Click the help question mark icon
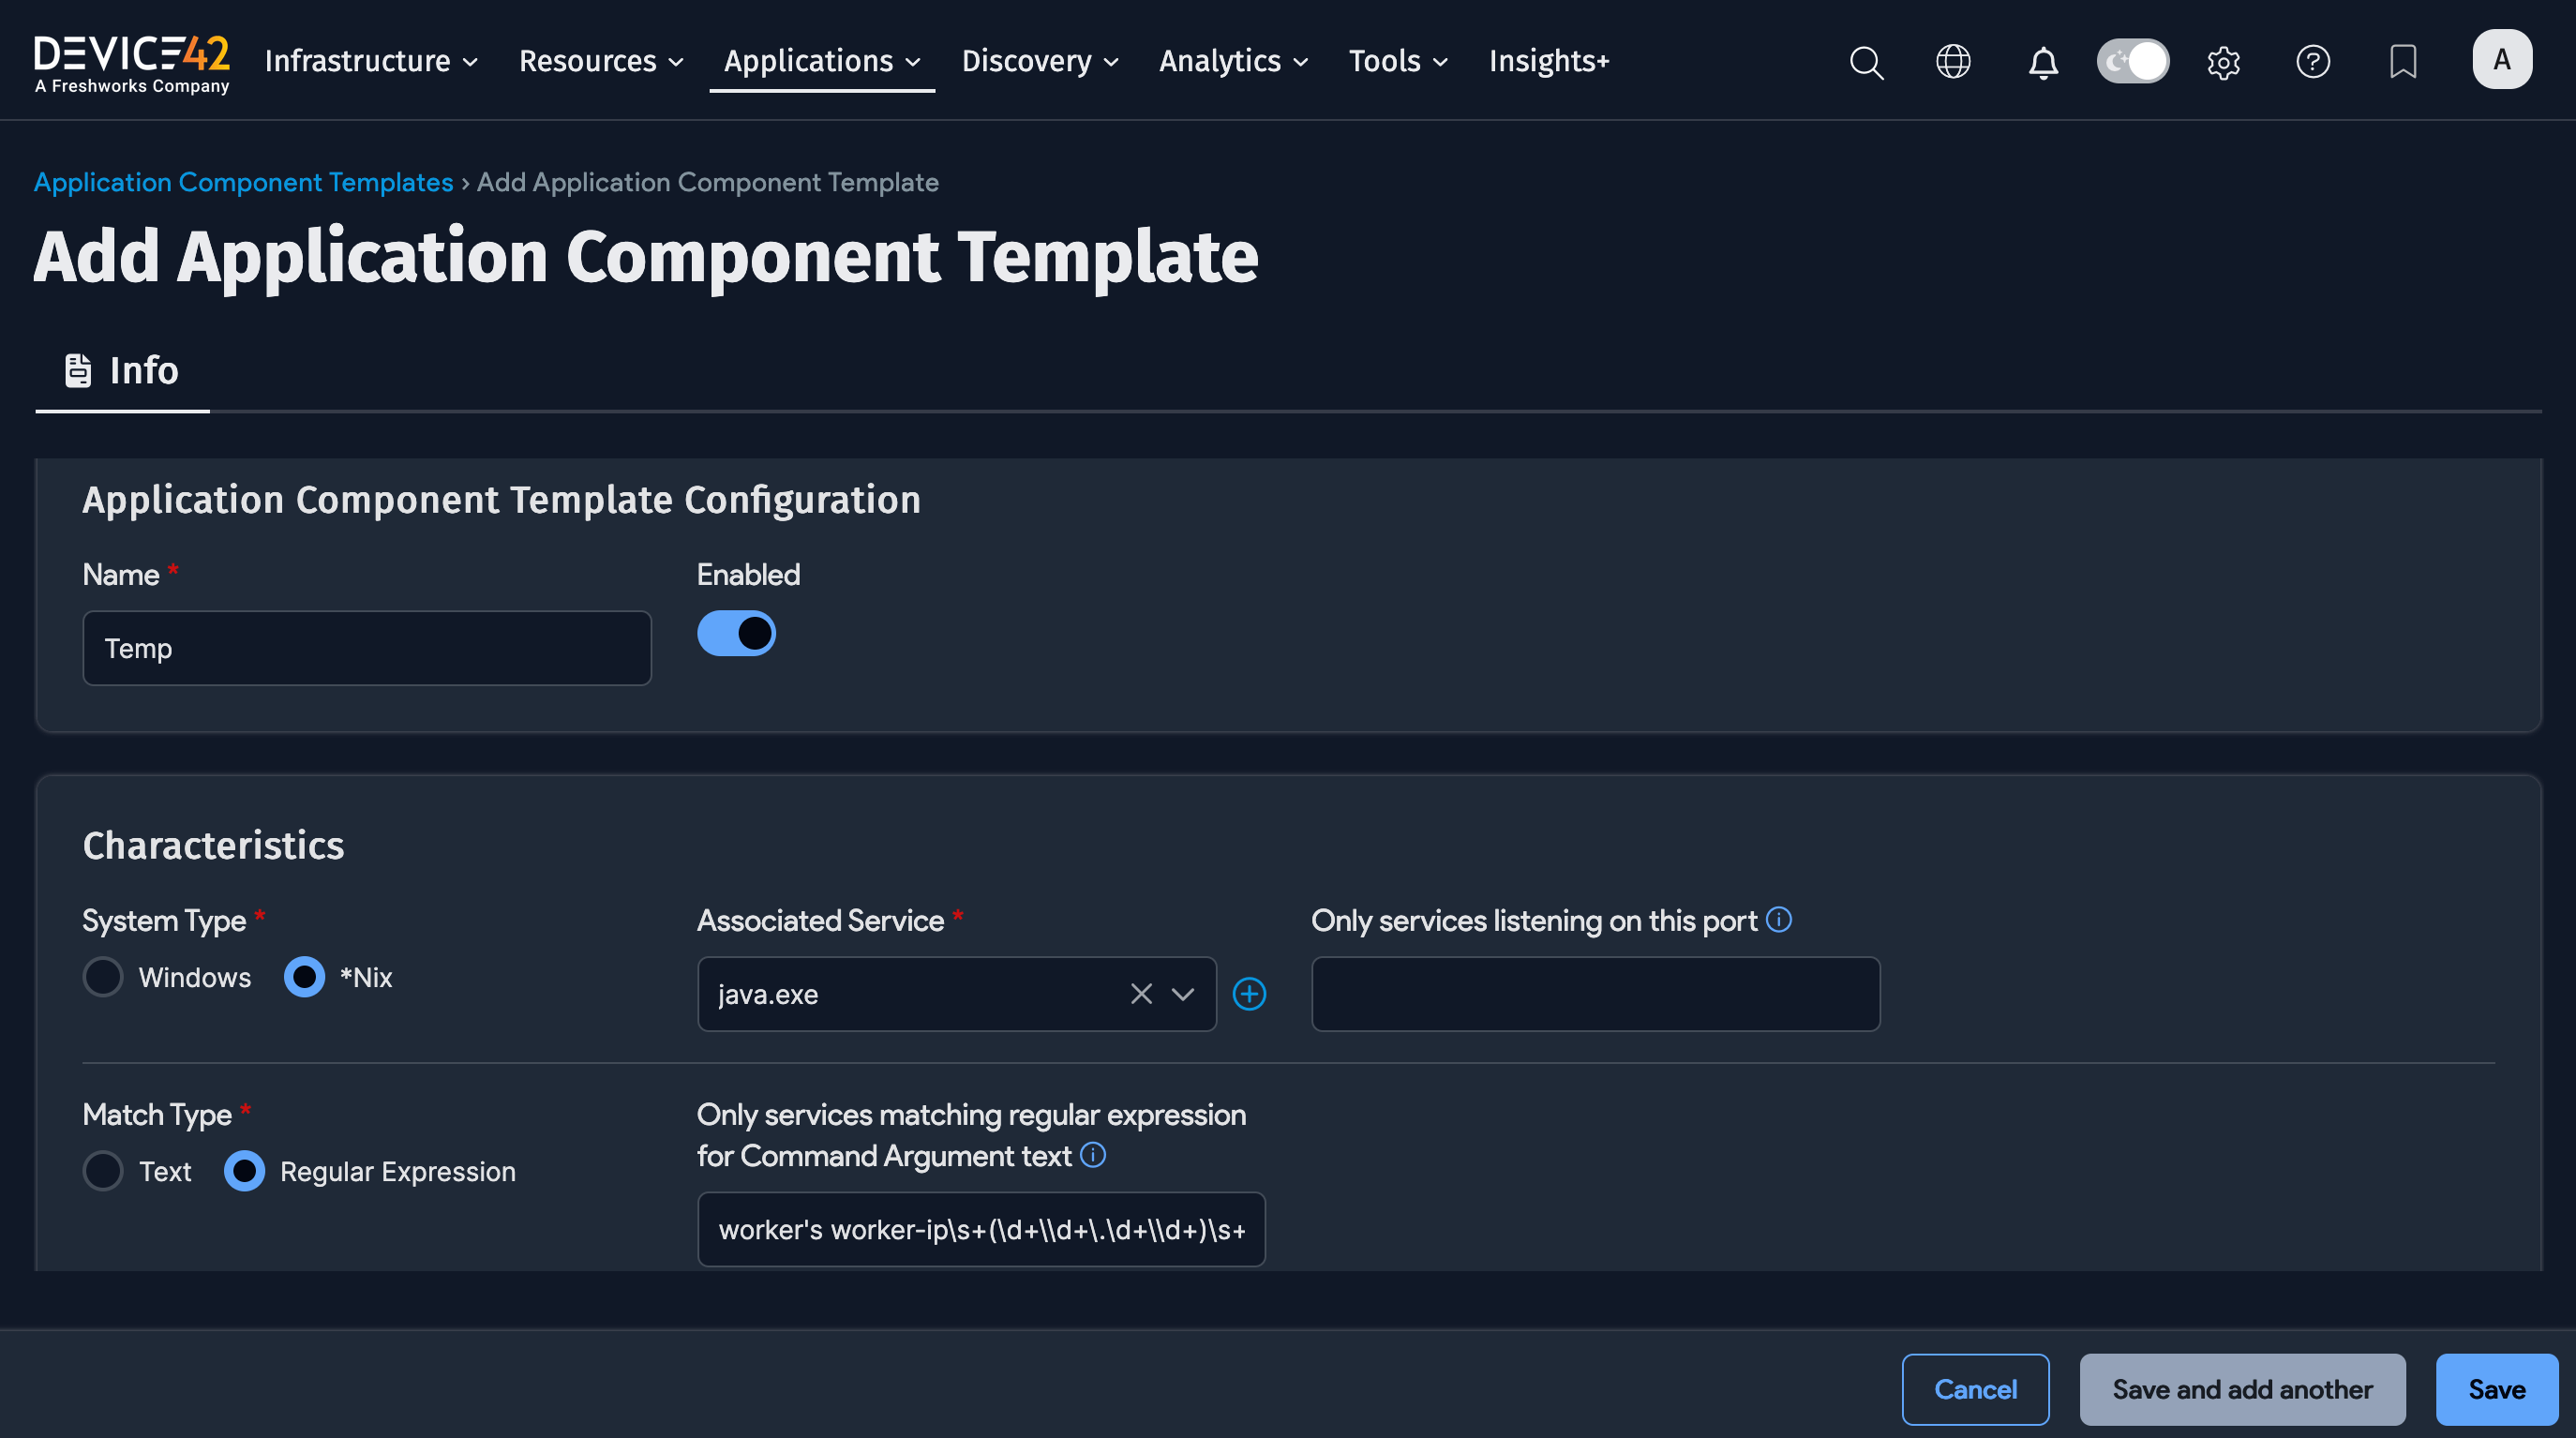Screen dimensions: 2576x1438 2313,62
